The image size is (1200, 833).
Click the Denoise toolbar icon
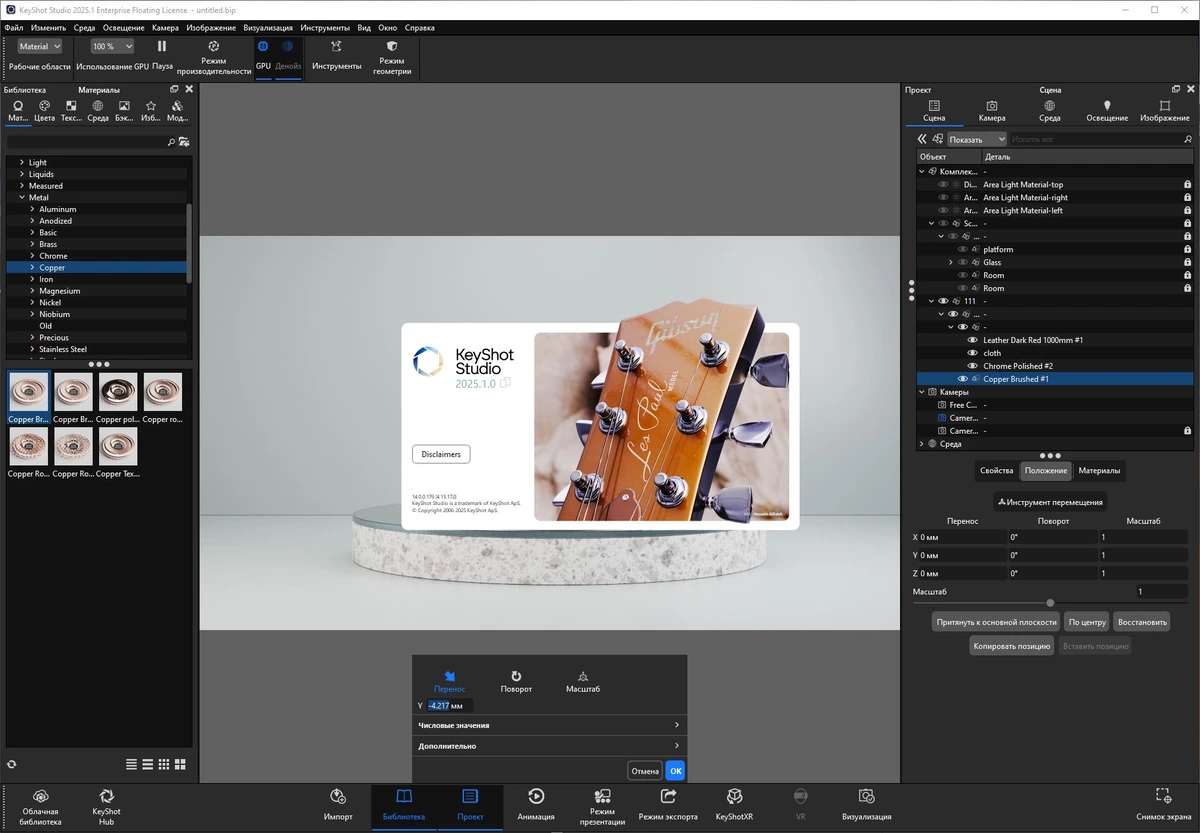[288, 46]
